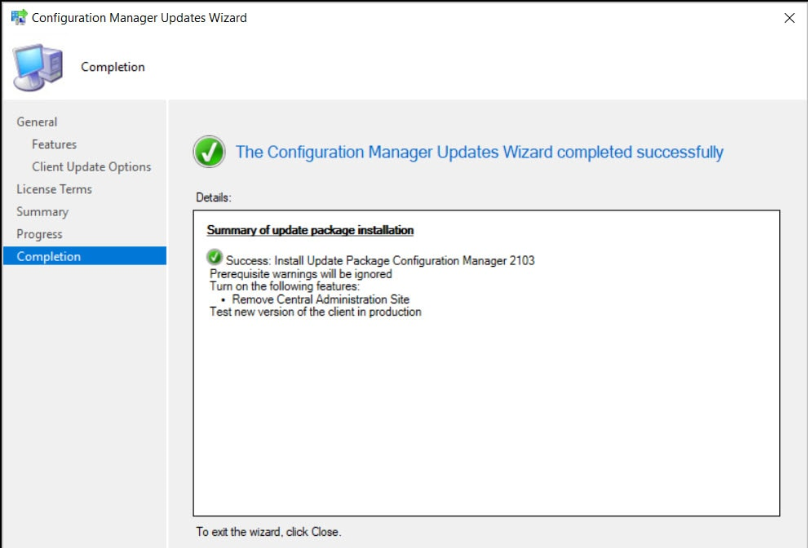Select the highlighted Completion step
The width and height of the screenshot is (808, 548).
[85, 256]
